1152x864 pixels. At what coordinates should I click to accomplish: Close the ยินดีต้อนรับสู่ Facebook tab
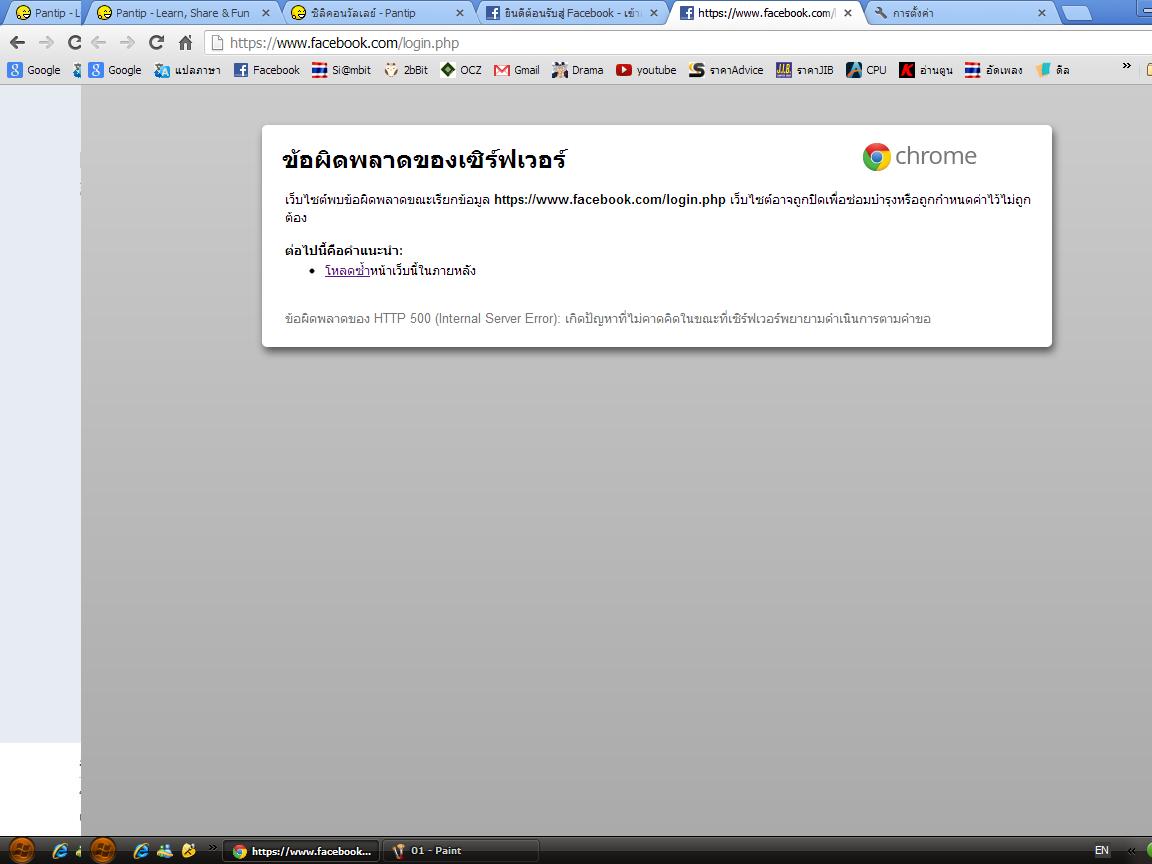(654, 13)
